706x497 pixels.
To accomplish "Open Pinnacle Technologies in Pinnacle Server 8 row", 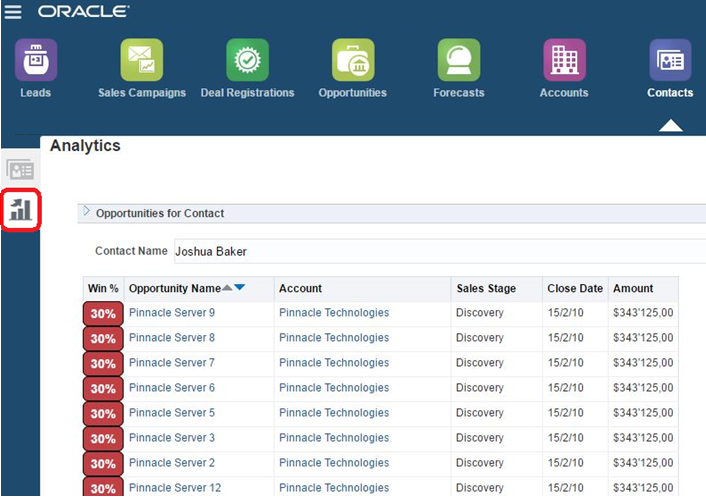I will click(x=334, y=338).
